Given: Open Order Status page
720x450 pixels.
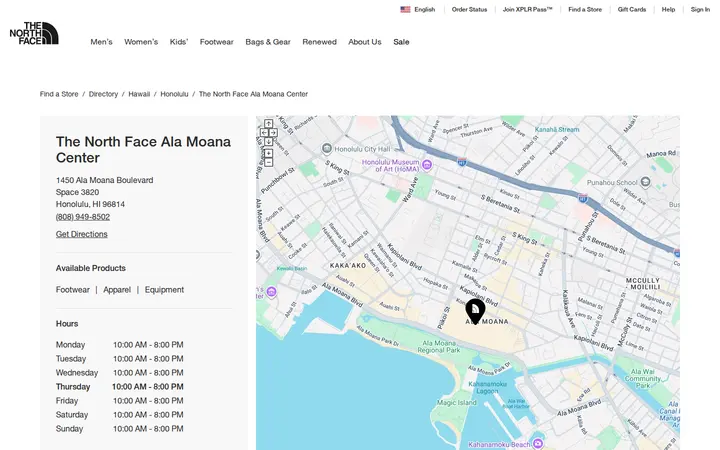Looking at the screenshot, I should [469, 9].
